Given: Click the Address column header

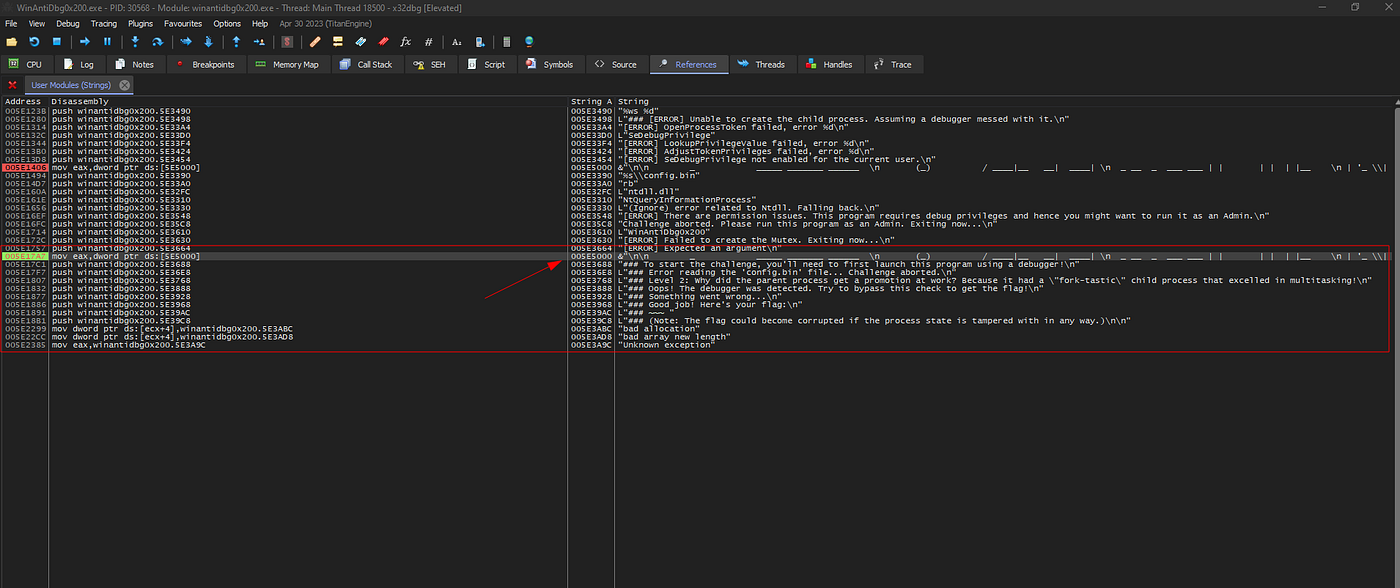Looking at the screenshot, I should point(23,102).
